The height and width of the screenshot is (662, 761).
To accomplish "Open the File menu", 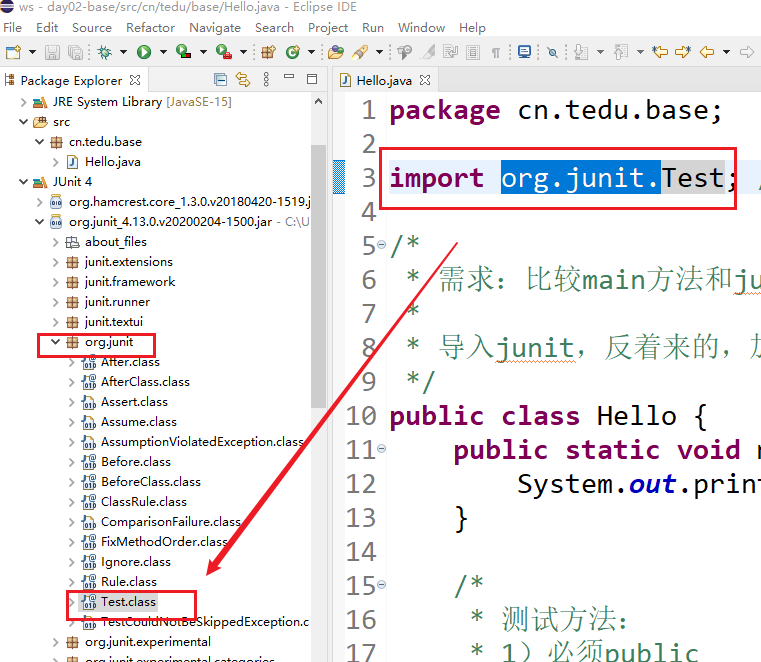I will pyautogui.click(x=12, y=28).
